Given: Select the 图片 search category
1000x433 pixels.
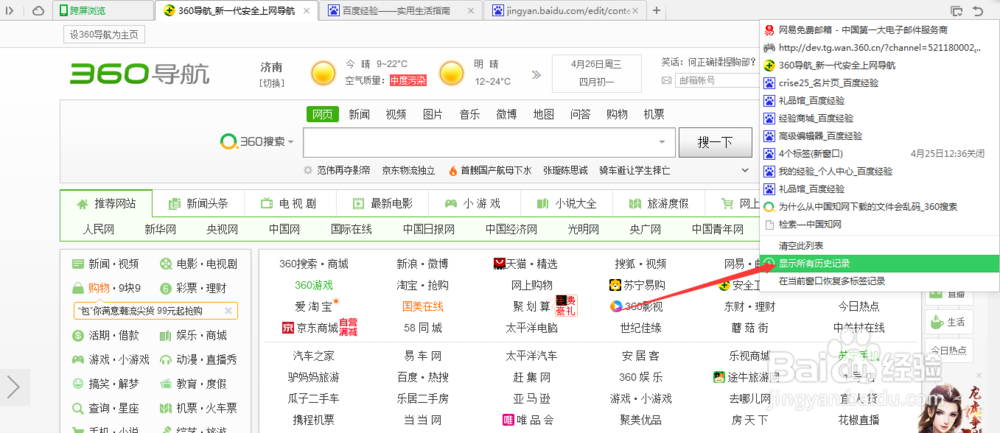Looking at the screenshot, I should pyautogui.click(x=433, y=114).
